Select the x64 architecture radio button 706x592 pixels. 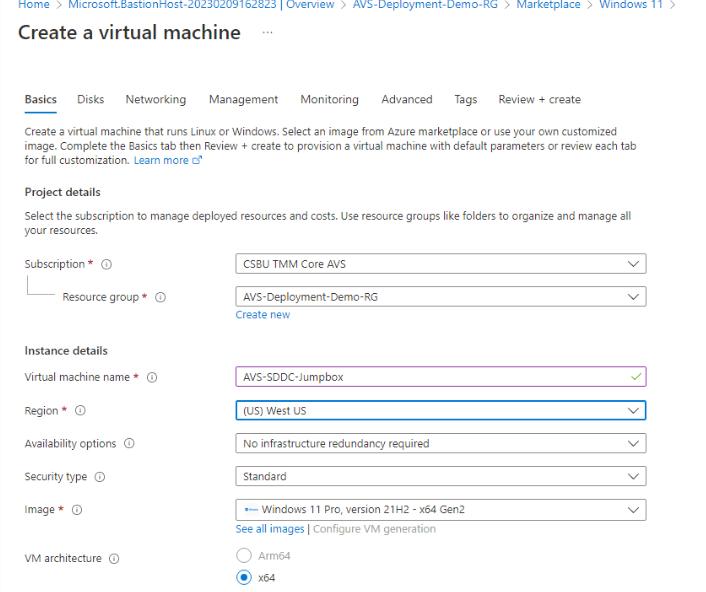point(244,577)
